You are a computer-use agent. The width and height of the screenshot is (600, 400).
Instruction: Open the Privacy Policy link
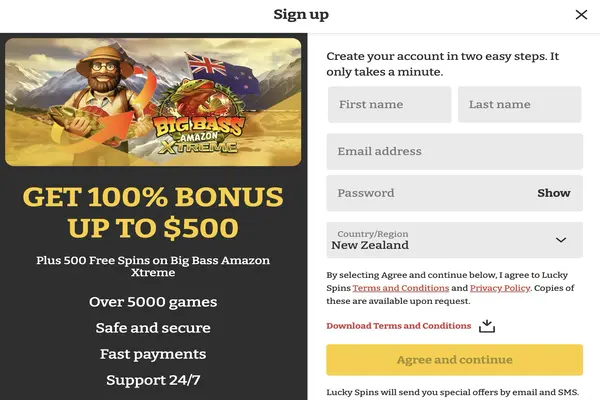point(499,288)
